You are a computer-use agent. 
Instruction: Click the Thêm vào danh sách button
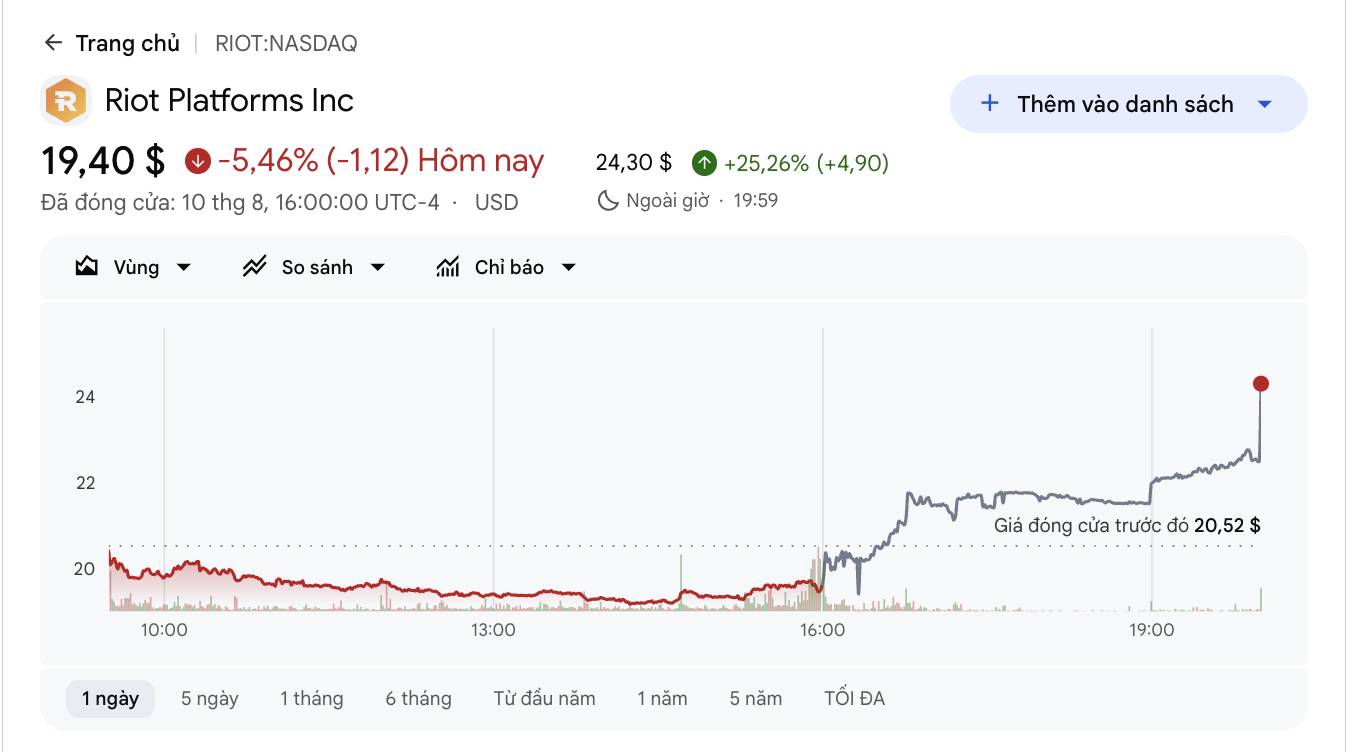1128,104
